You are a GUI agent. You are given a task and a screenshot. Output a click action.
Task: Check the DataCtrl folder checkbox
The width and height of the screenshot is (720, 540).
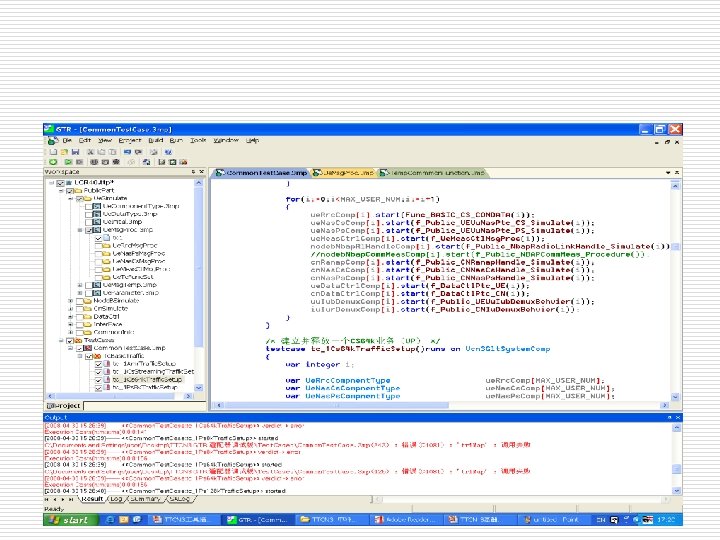point(79,316)
